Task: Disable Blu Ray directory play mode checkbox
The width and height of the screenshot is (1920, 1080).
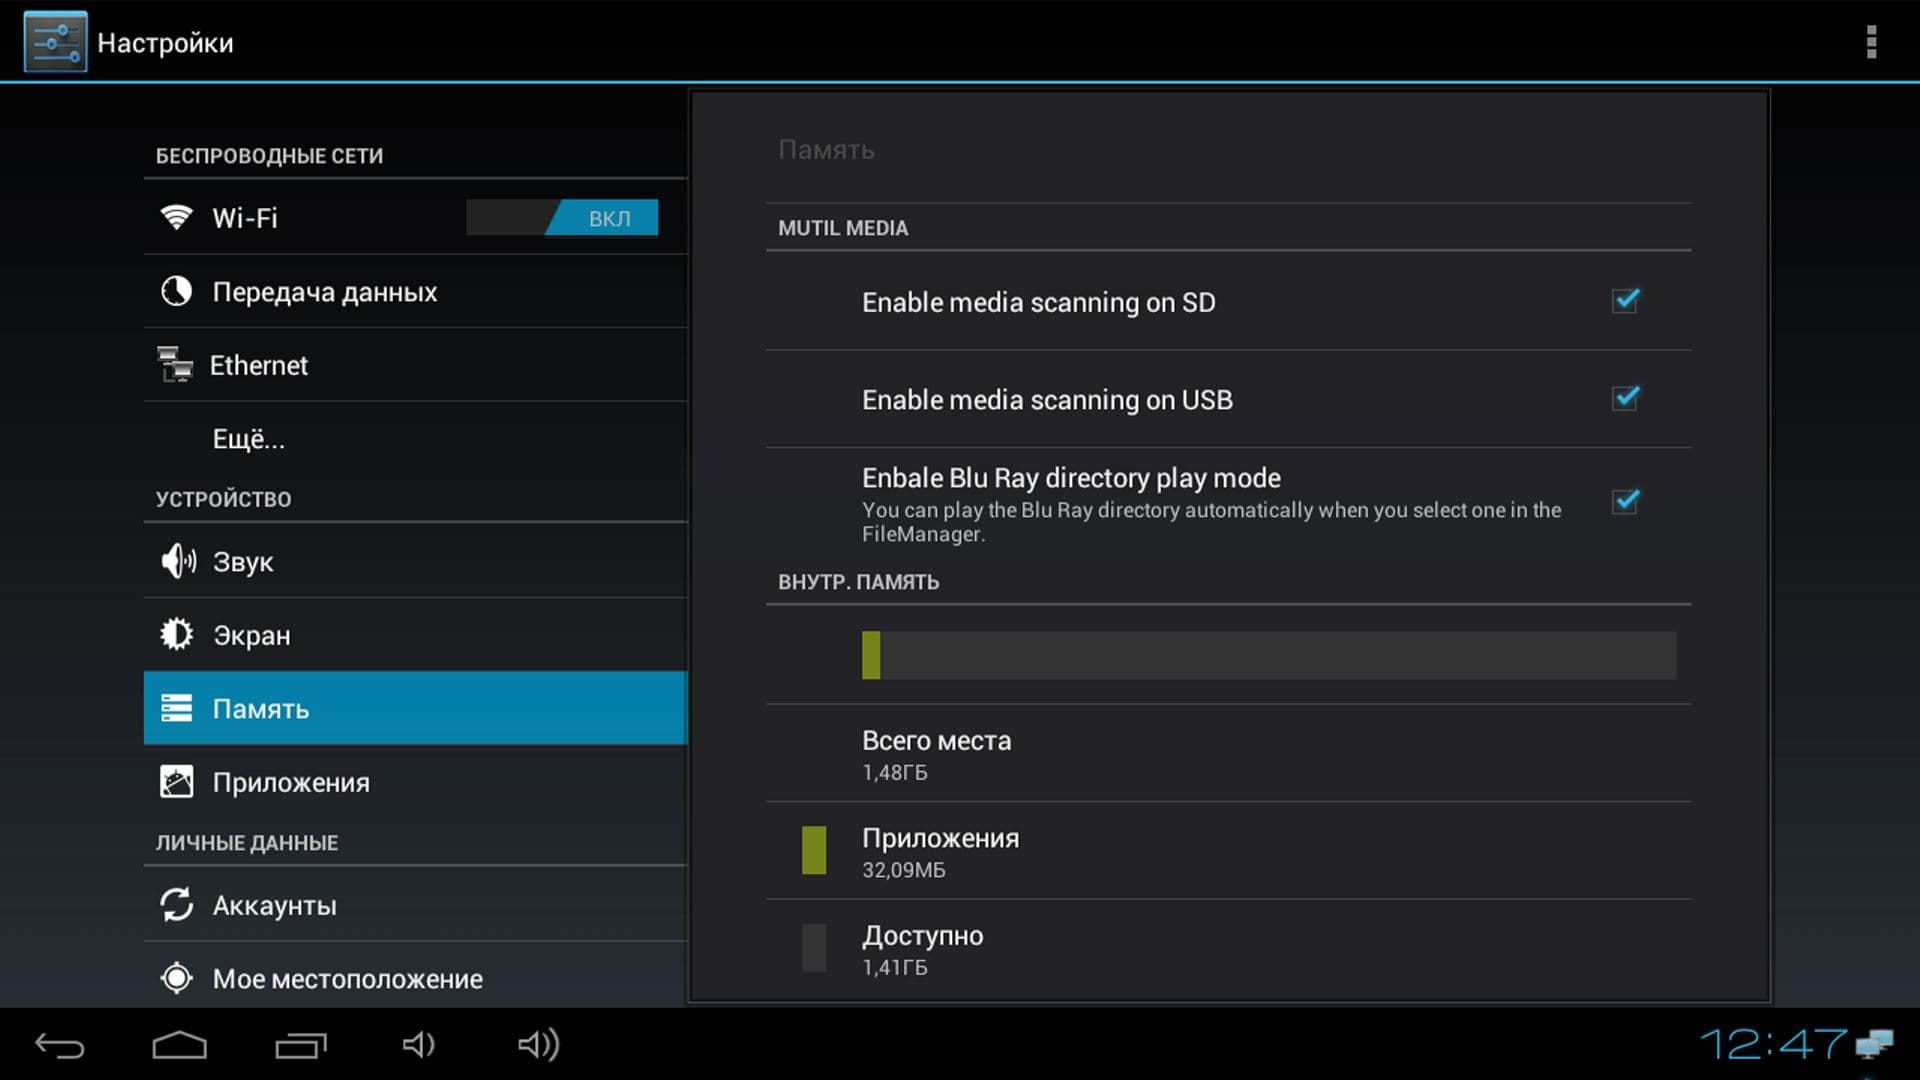Action: 1625,502
